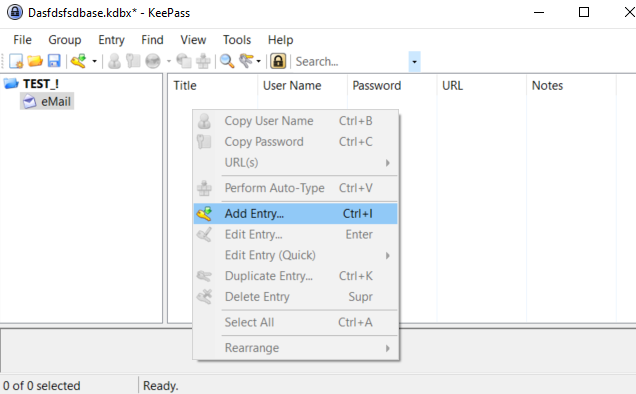Click the Auto-Type icon in context menu
This screenshot has height=394, width=636.
coord(204,188)
